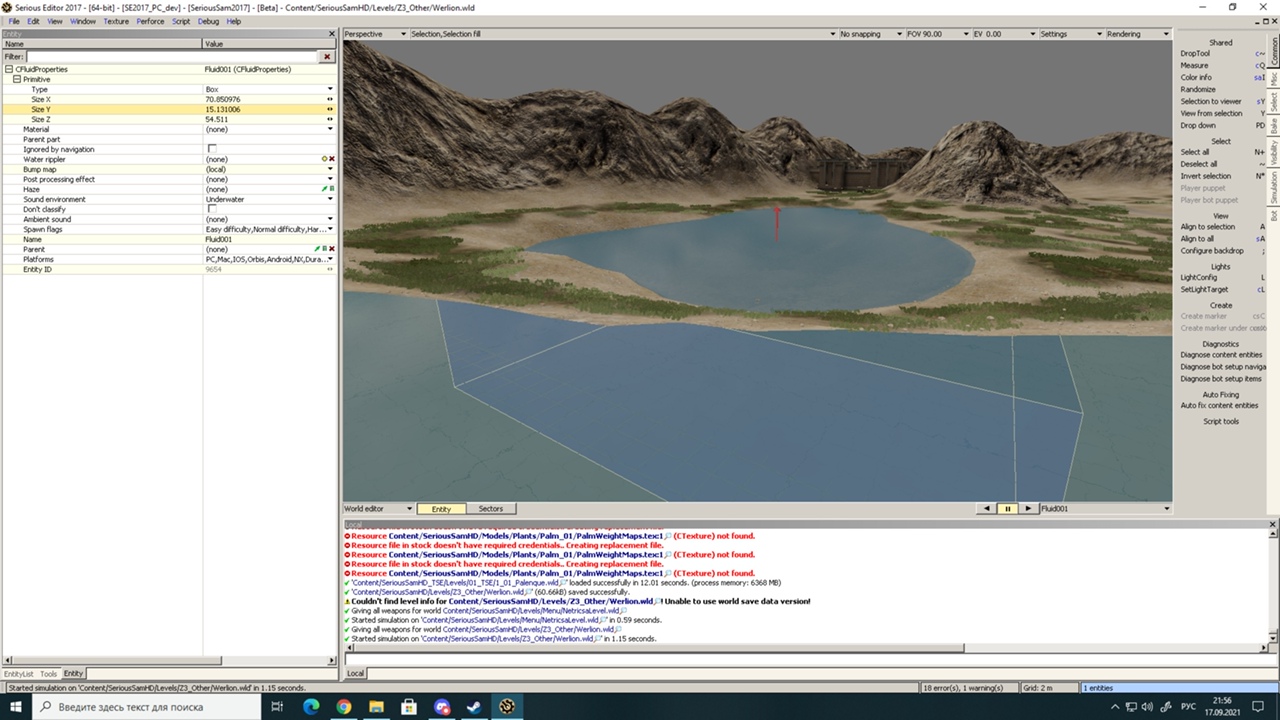Close the Entity properties panel

tap(332, 34)
